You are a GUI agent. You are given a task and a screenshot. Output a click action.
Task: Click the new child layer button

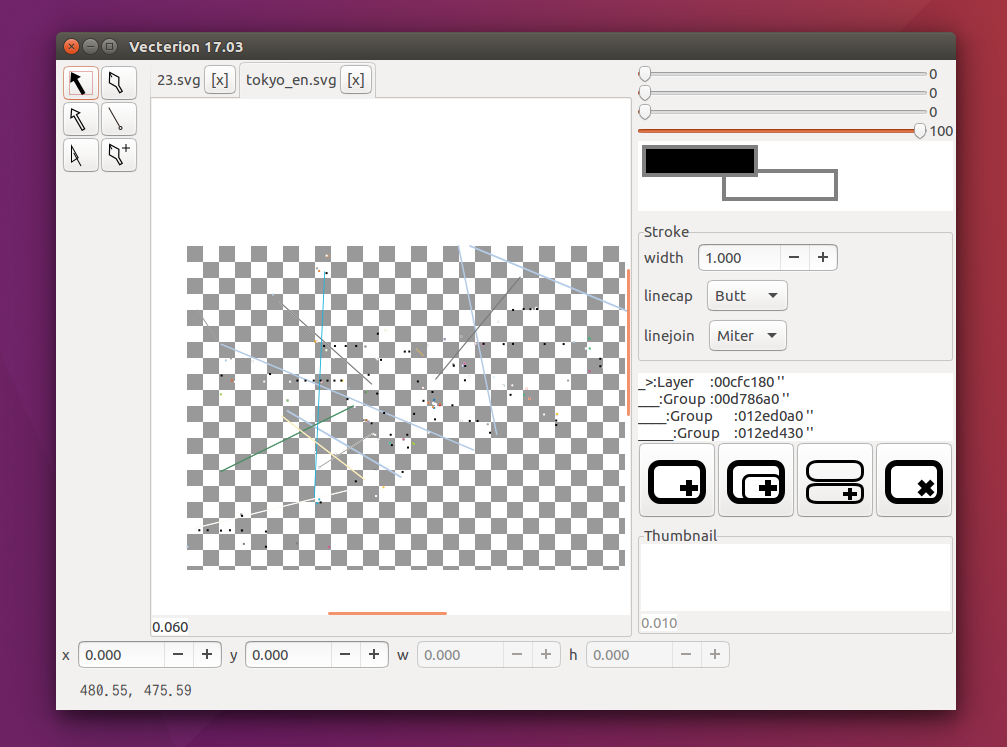click(x=756, y=480)
